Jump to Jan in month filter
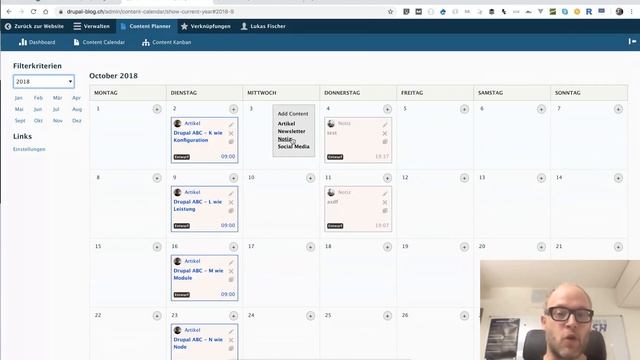This screenshot has height=360, width=640. coord(18,98)
